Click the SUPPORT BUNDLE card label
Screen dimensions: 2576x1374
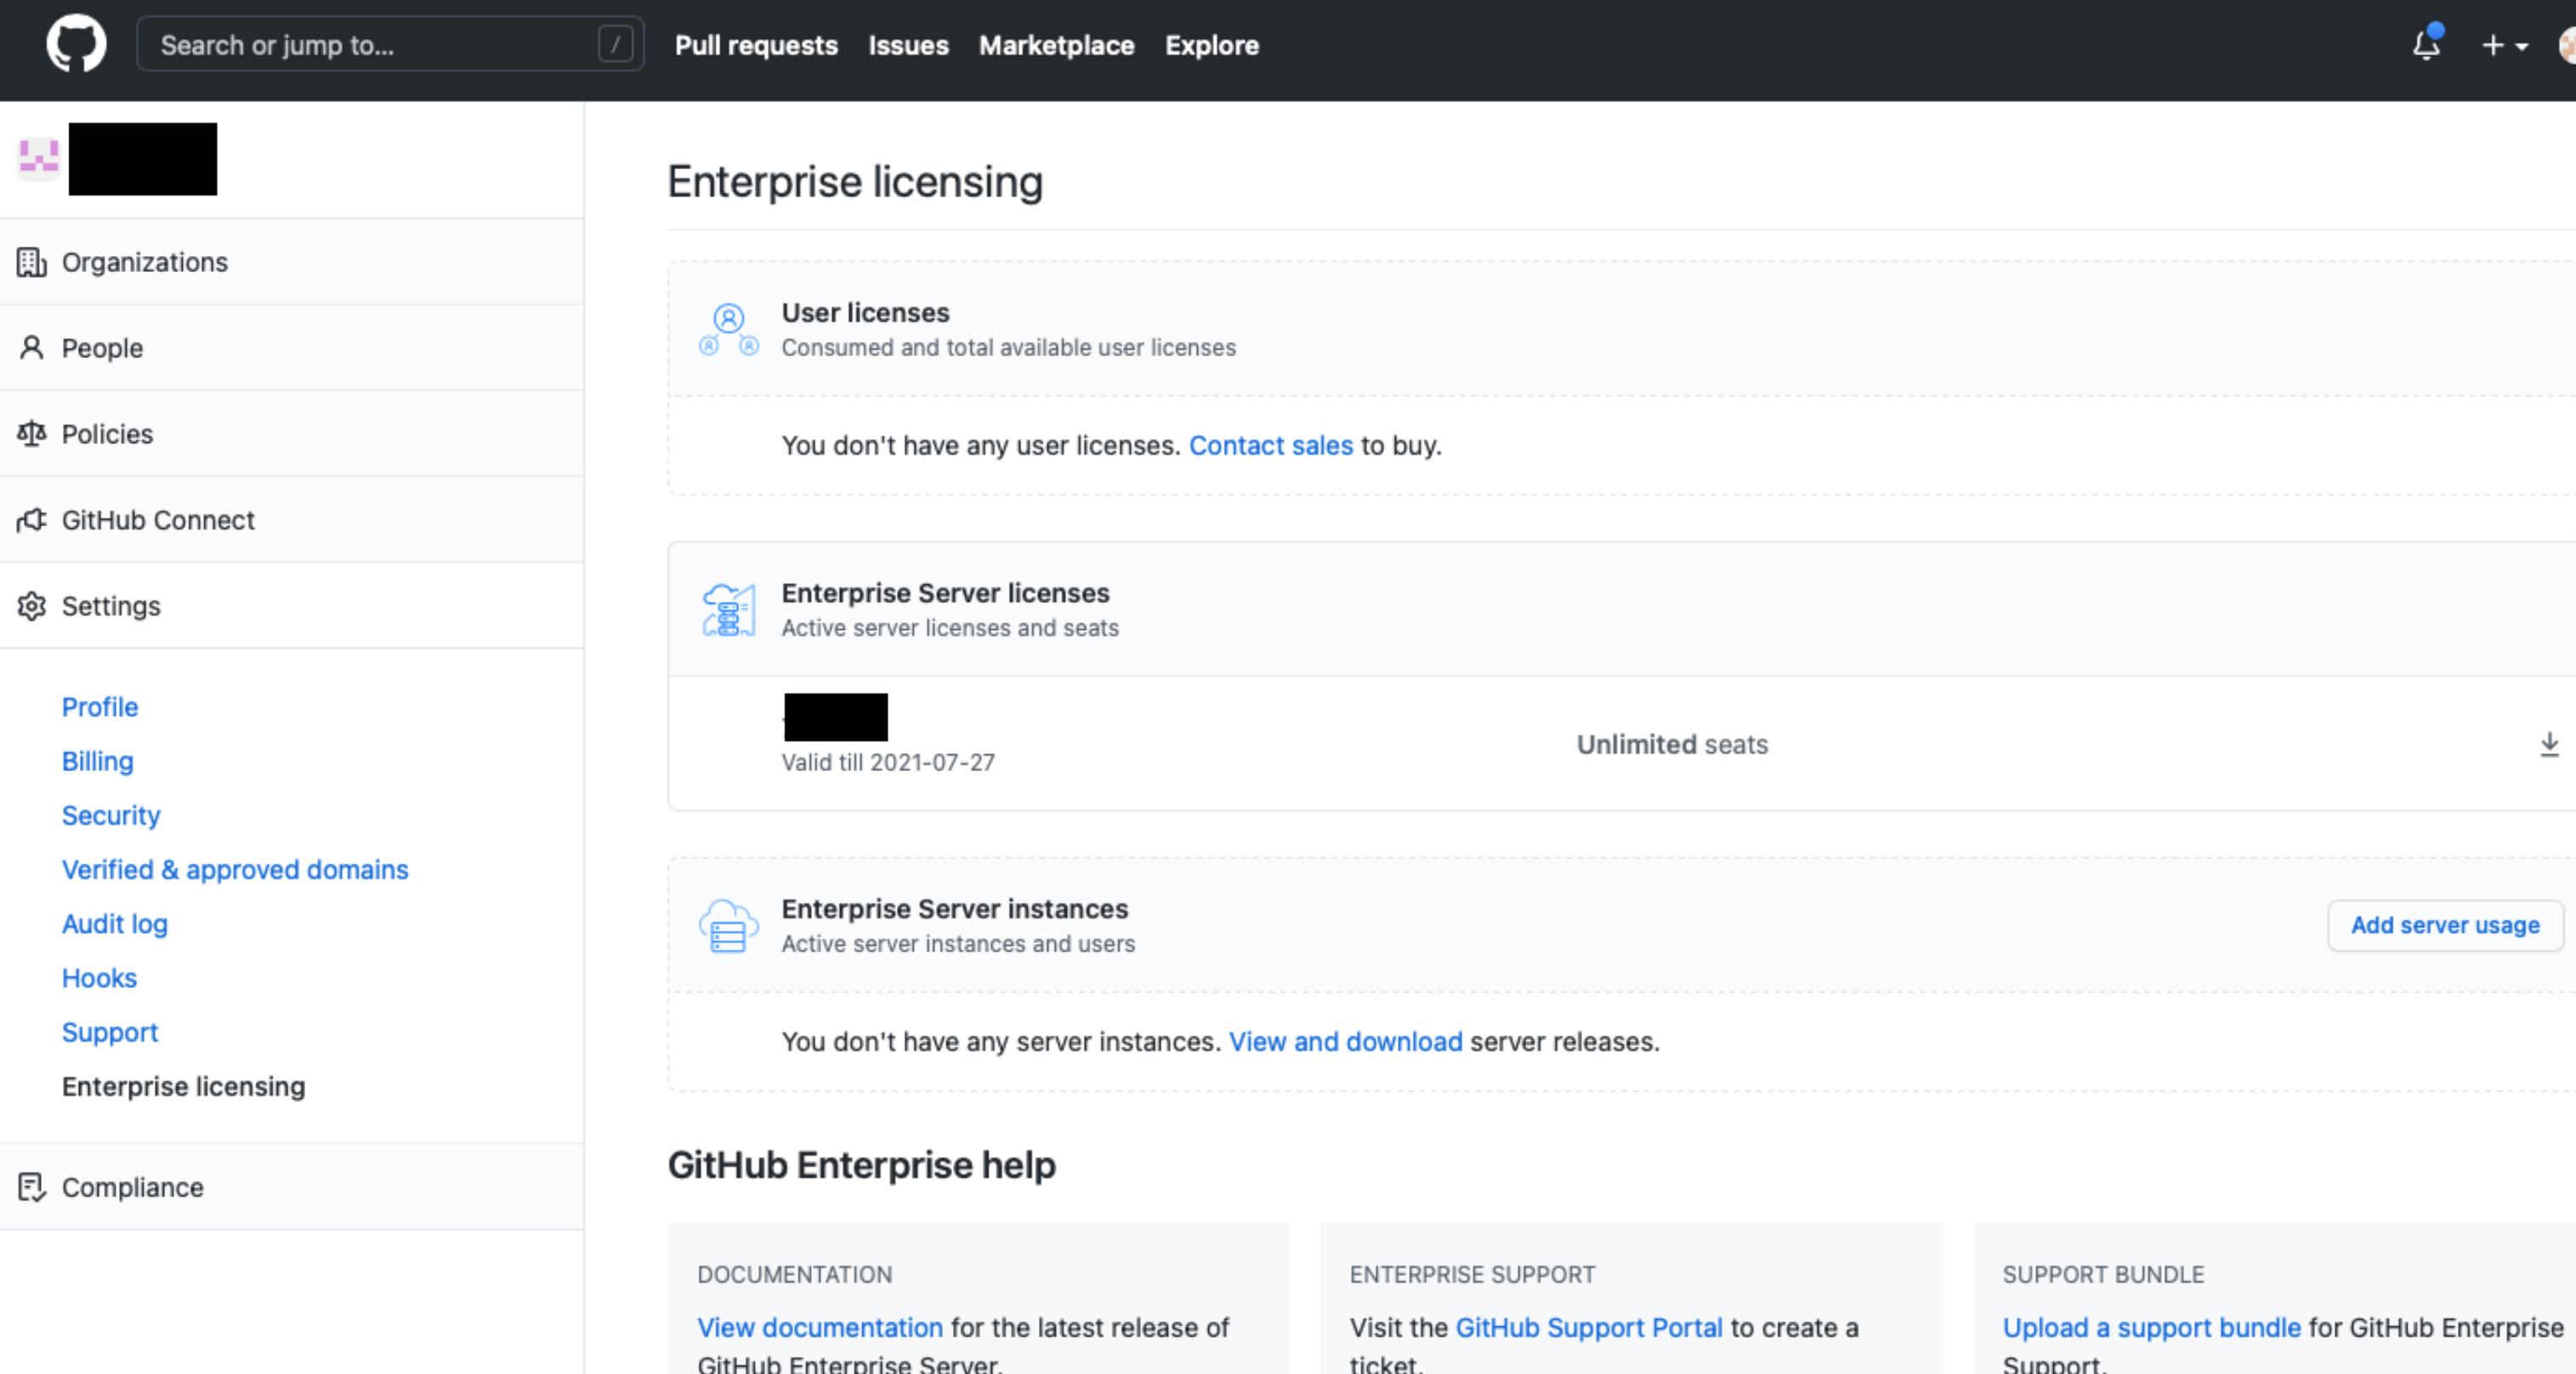pyautogui.click(x=2103, y=1274)
